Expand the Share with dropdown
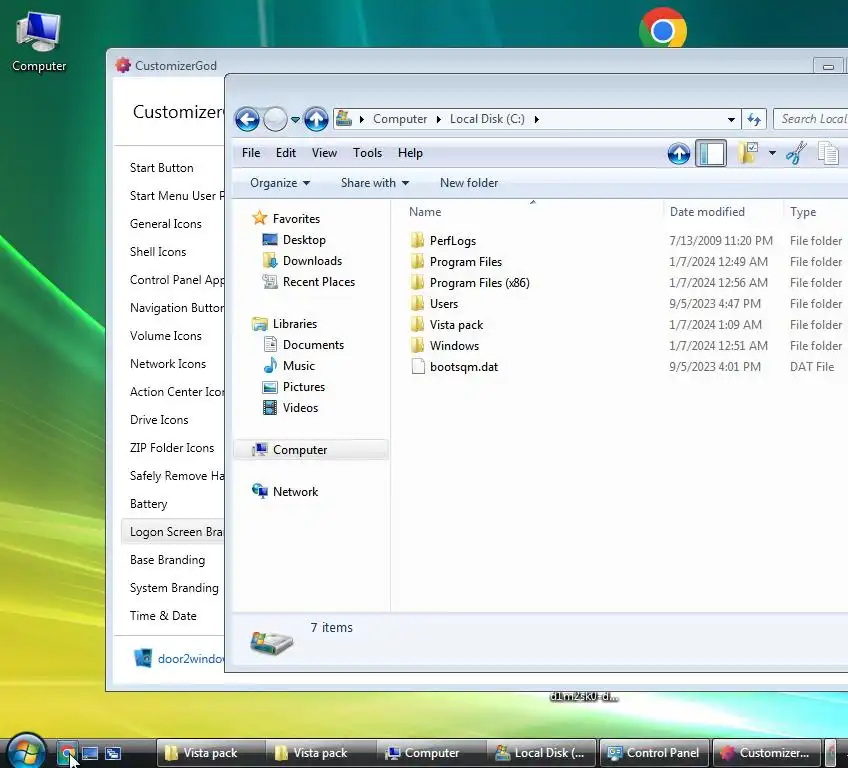 tap(374, 183)
